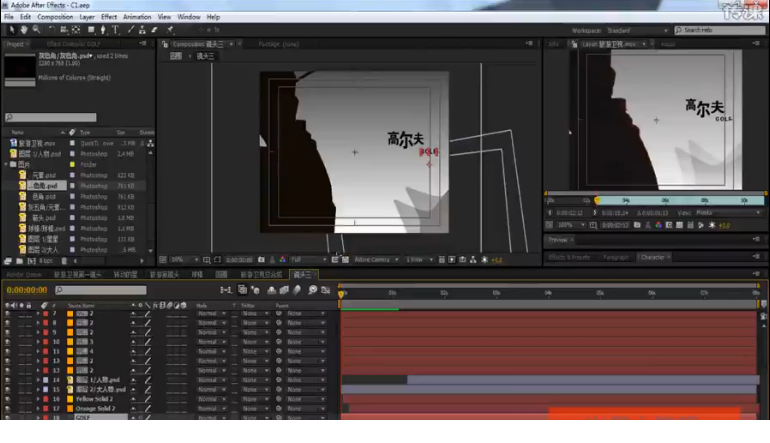Image resolution: width=770 pixels, height=443 pixels.
Task: Hide layer 7 with its eye toggle
Action: pos(7,313)
